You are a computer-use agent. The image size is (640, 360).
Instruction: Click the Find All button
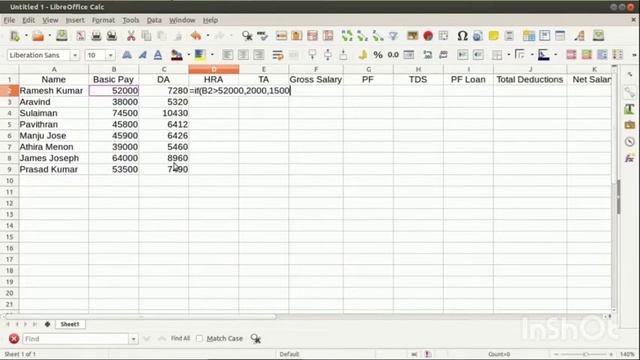(180, 338)
